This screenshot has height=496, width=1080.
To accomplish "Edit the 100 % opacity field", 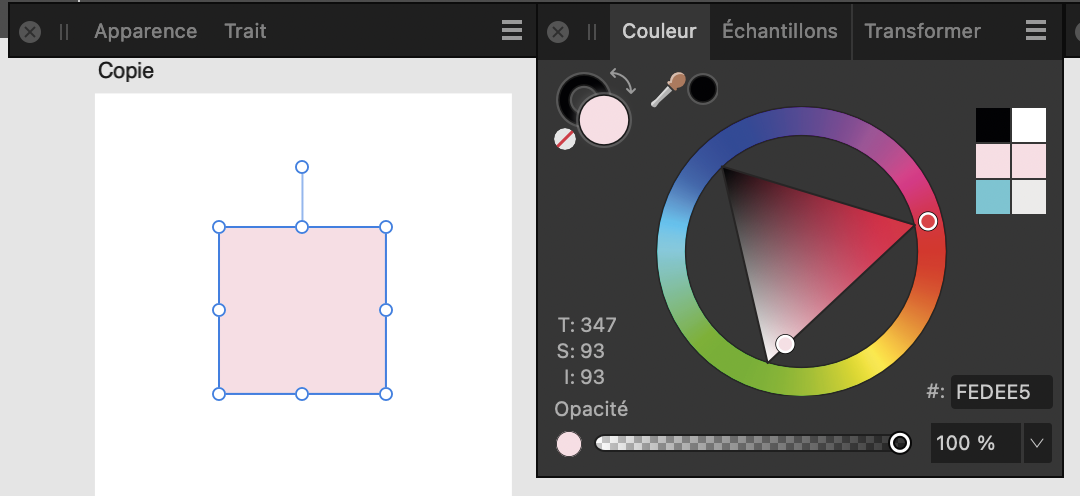I will 976,443.
